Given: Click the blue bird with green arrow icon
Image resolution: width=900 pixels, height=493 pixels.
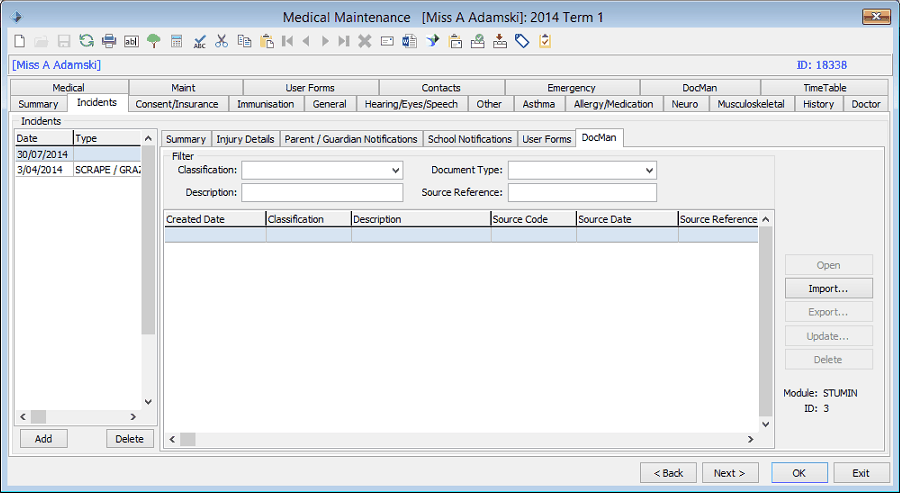Looking at the screenshot, I should [432, 41].
